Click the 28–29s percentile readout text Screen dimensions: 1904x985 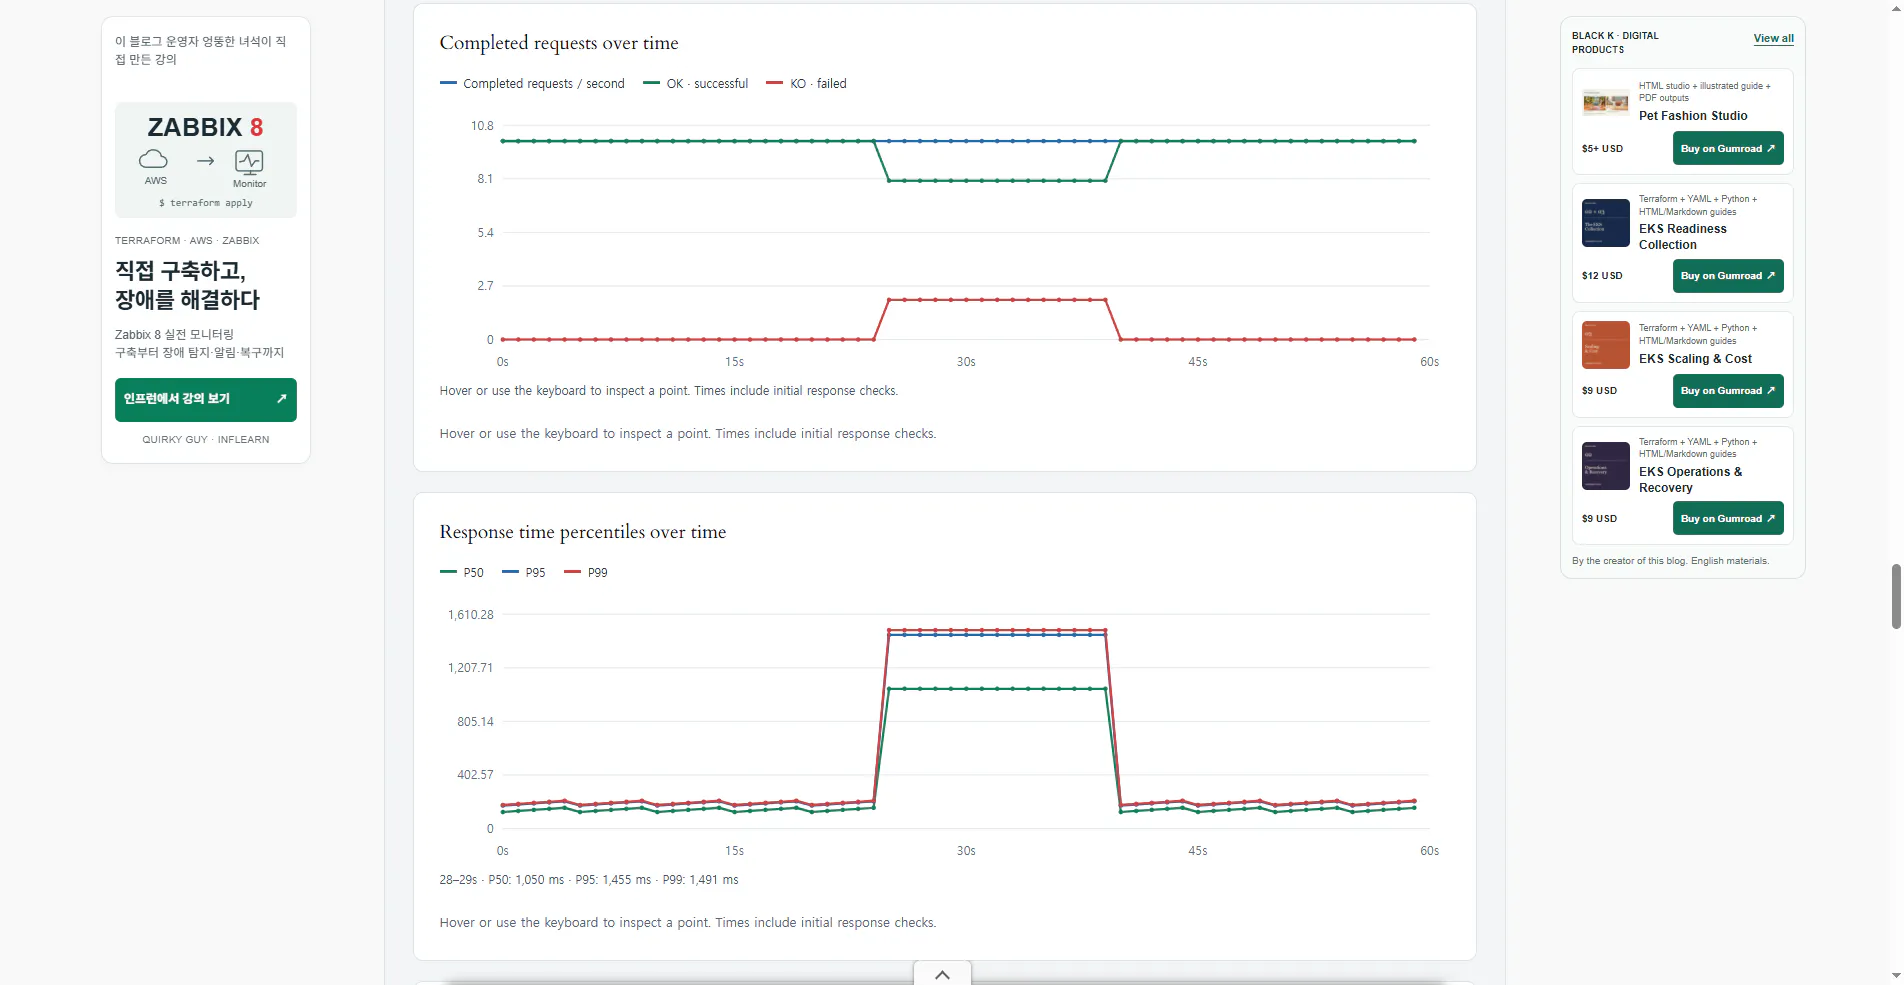pos(589,880)
